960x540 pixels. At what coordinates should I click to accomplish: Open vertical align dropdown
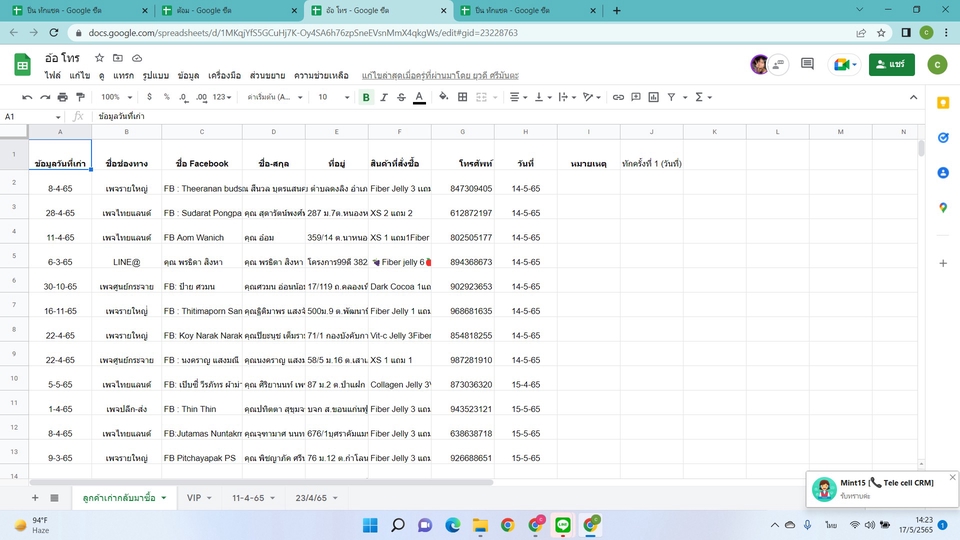(x=543, y=97)
